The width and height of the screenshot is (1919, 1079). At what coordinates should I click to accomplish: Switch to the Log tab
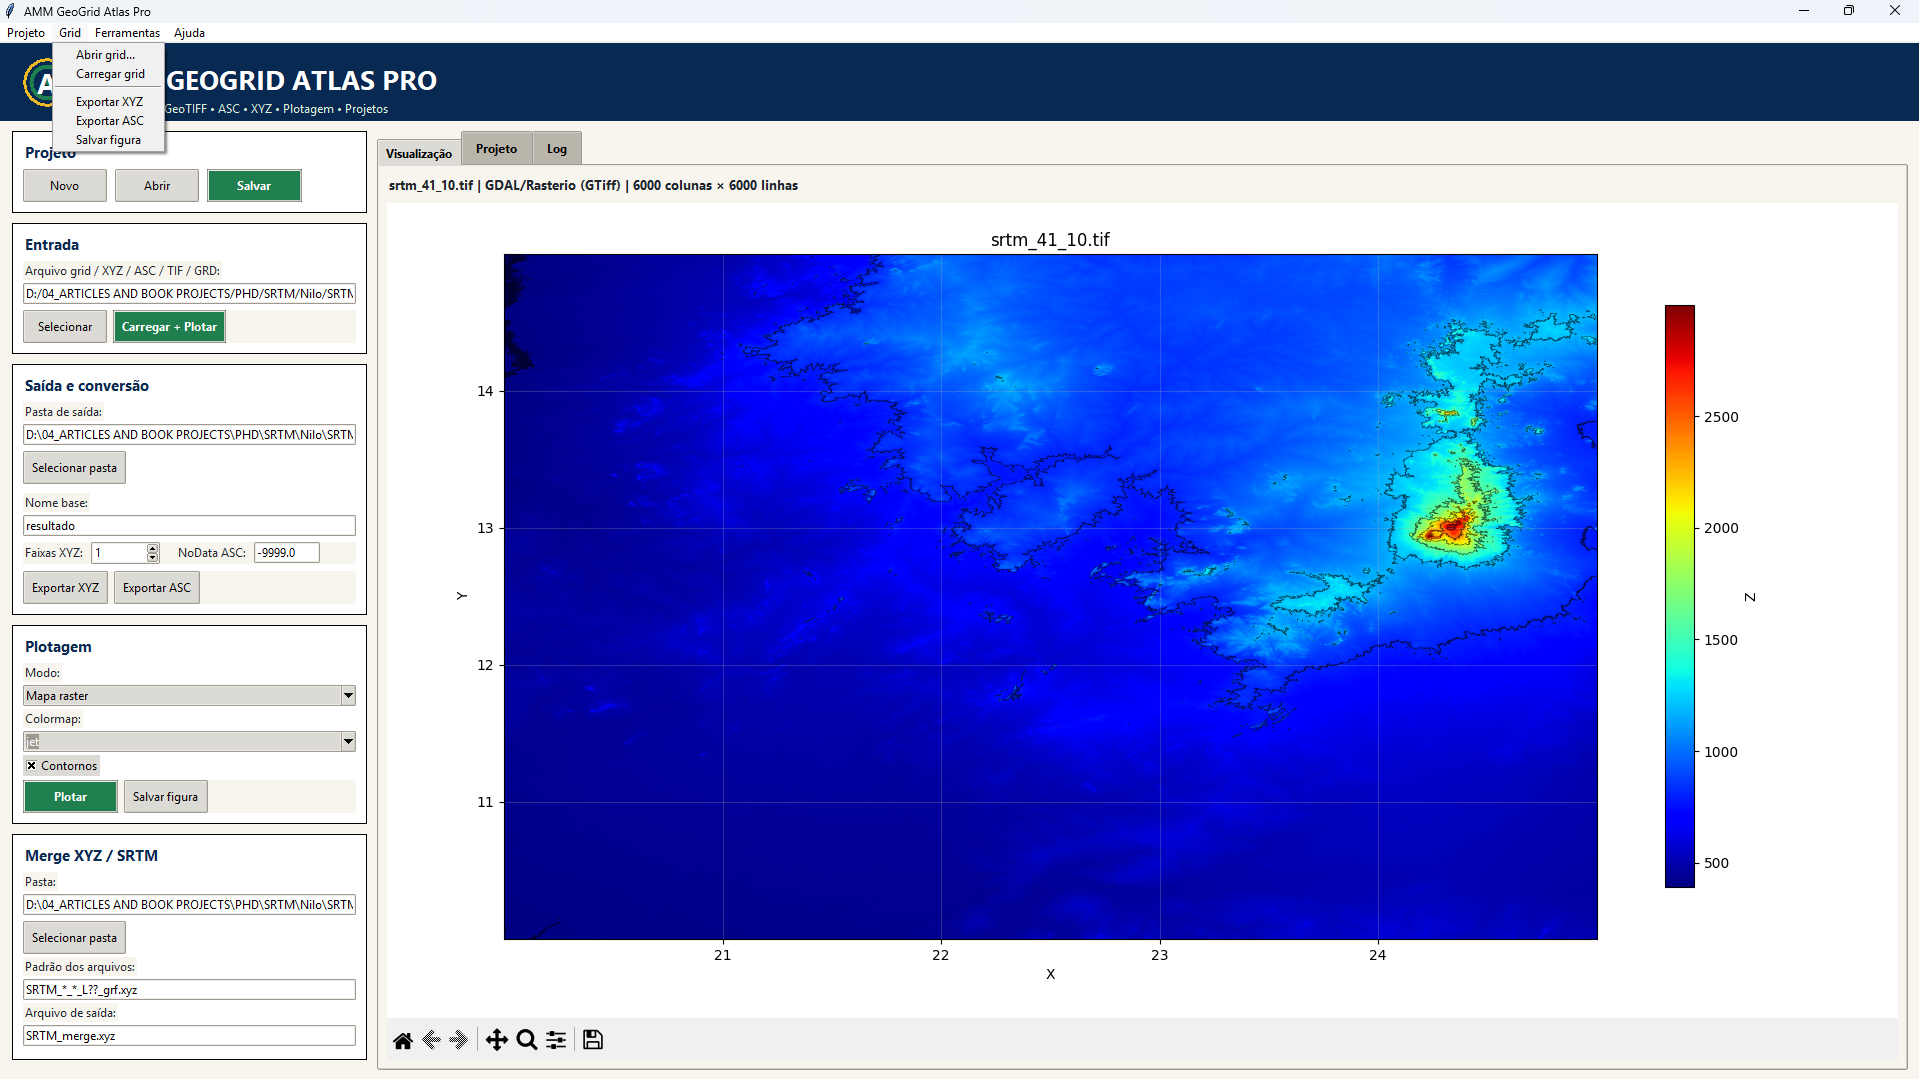pos(557,149)
